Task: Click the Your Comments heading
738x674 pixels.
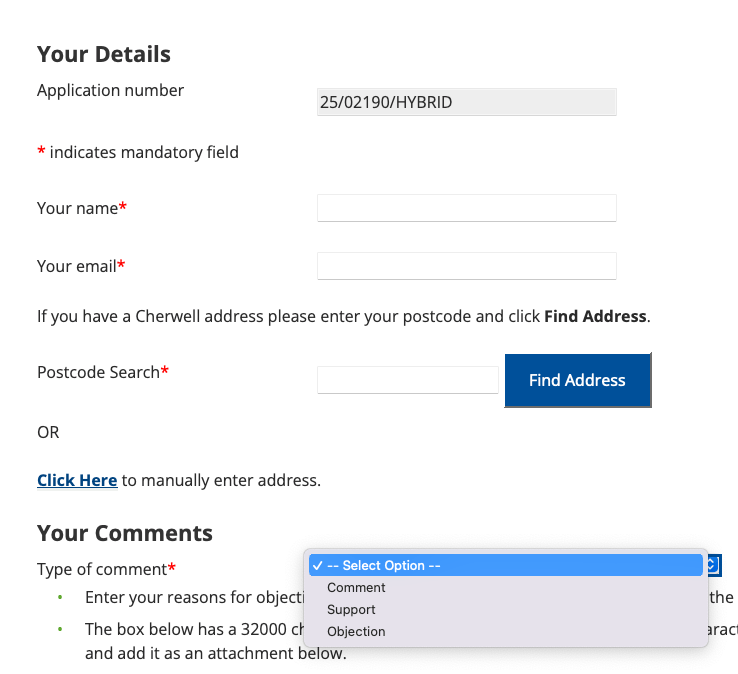Action: click(x=125, y=533)
